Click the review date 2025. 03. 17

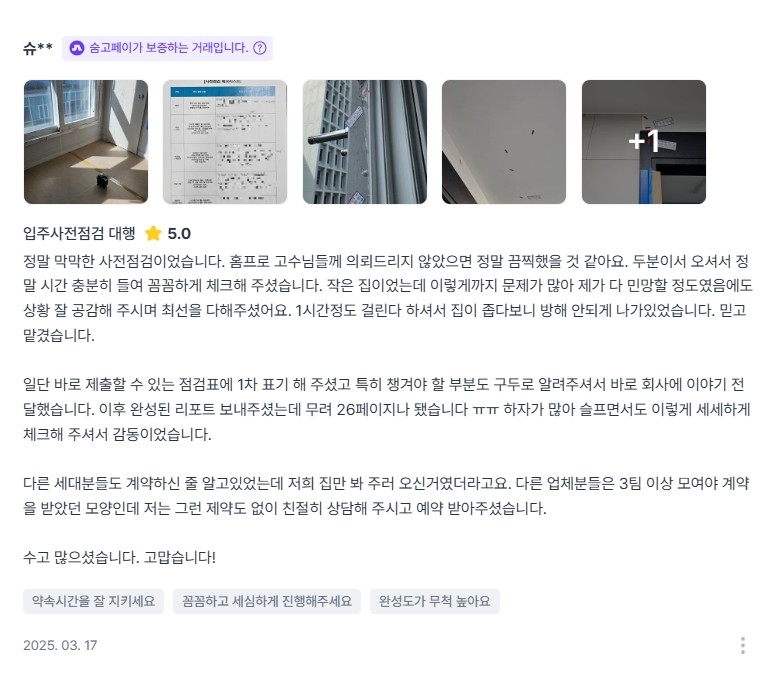click(60, 645)
